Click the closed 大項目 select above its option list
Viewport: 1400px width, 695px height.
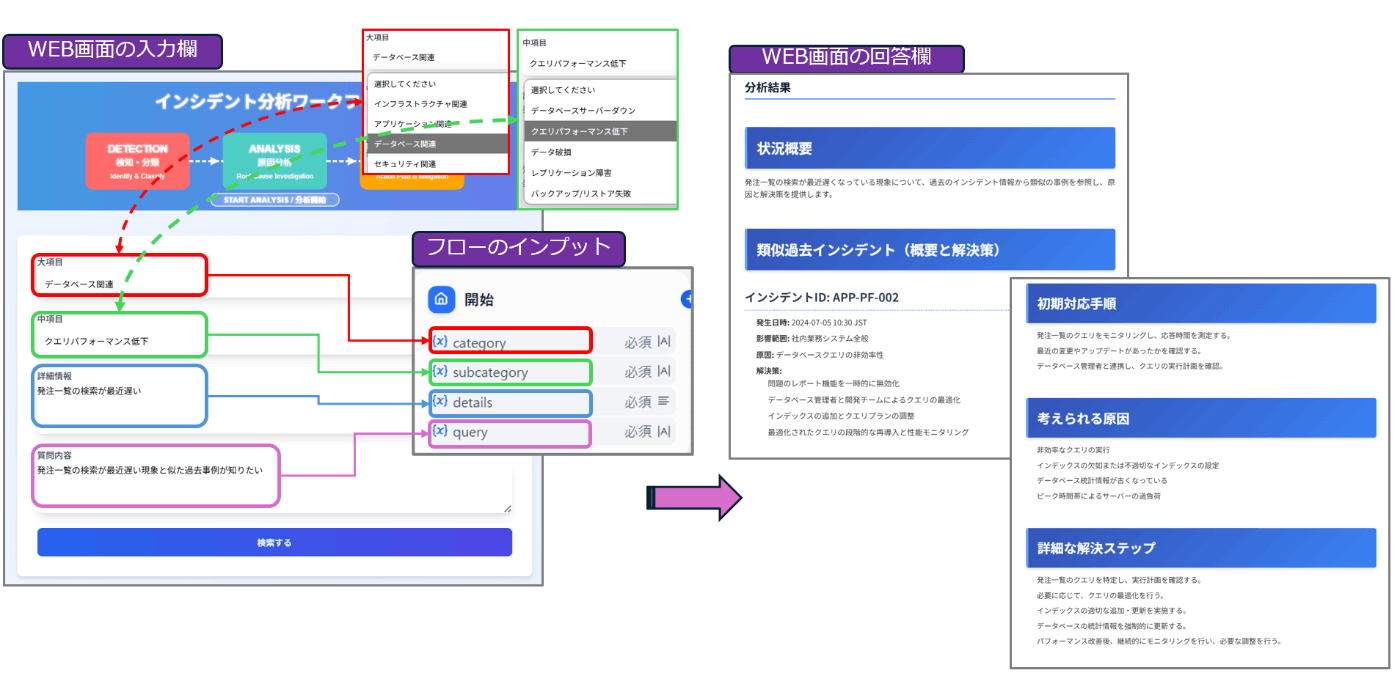tap(436, 58)
